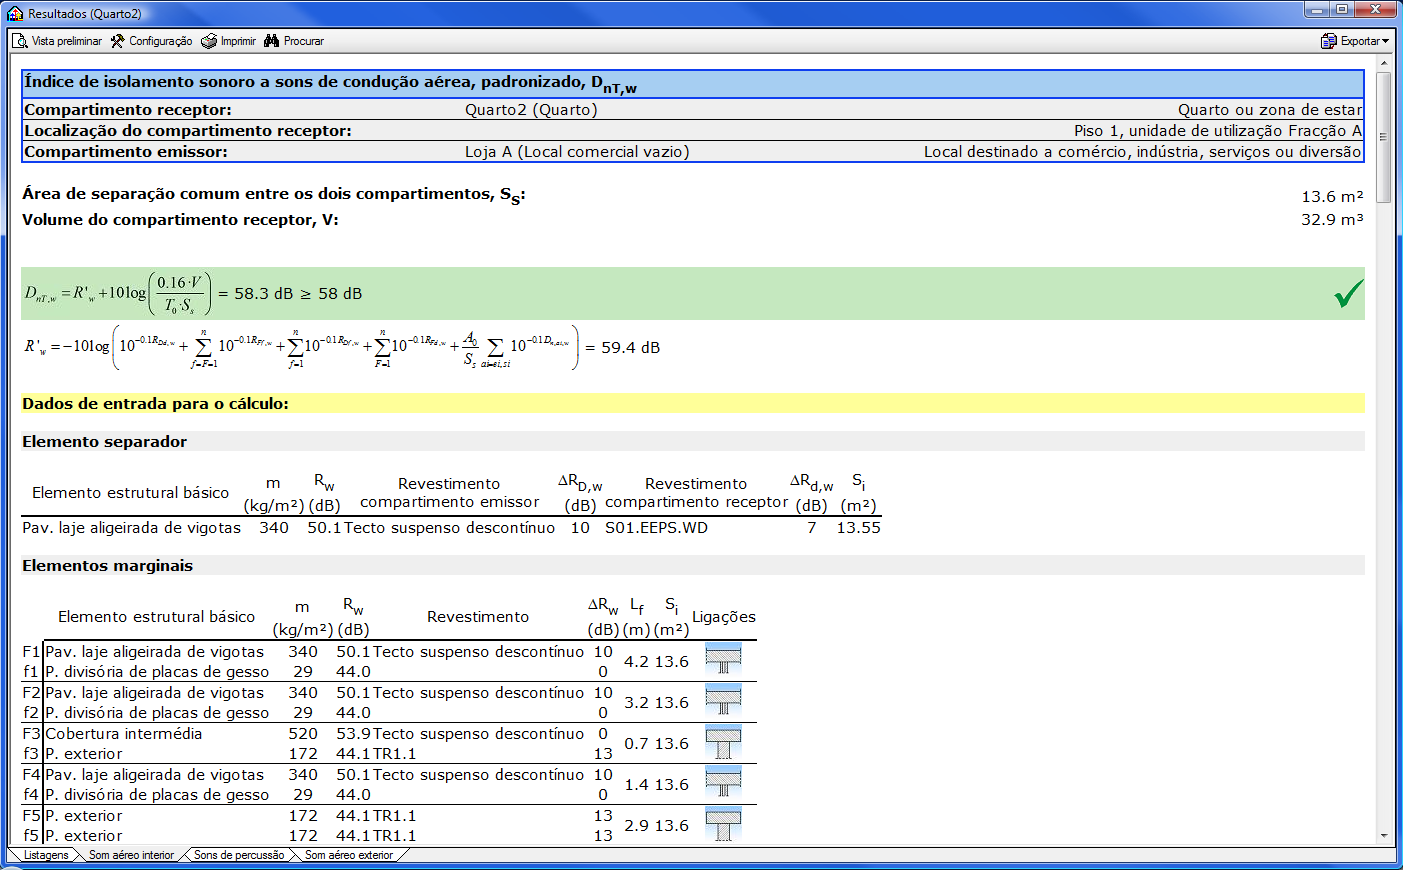Close the Resultados window
Viewport: 1403px width, 870px height.
pyautogui.click(x=1376, y=10)
